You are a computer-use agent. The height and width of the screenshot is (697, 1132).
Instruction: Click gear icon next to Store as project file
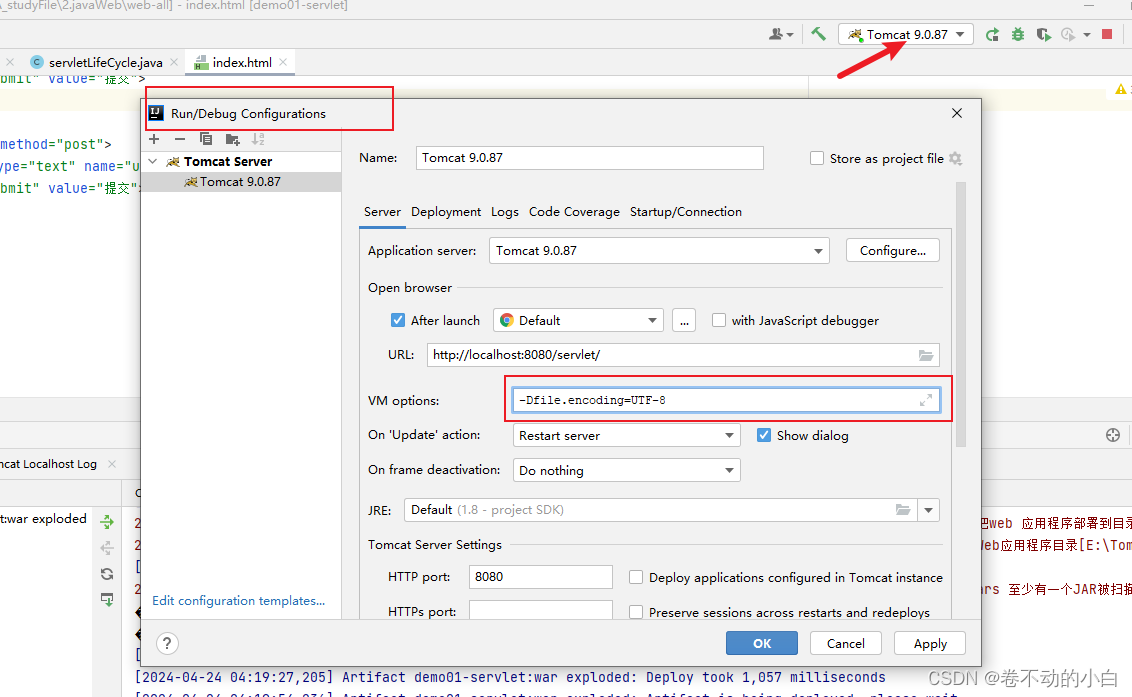click(955, 158)
